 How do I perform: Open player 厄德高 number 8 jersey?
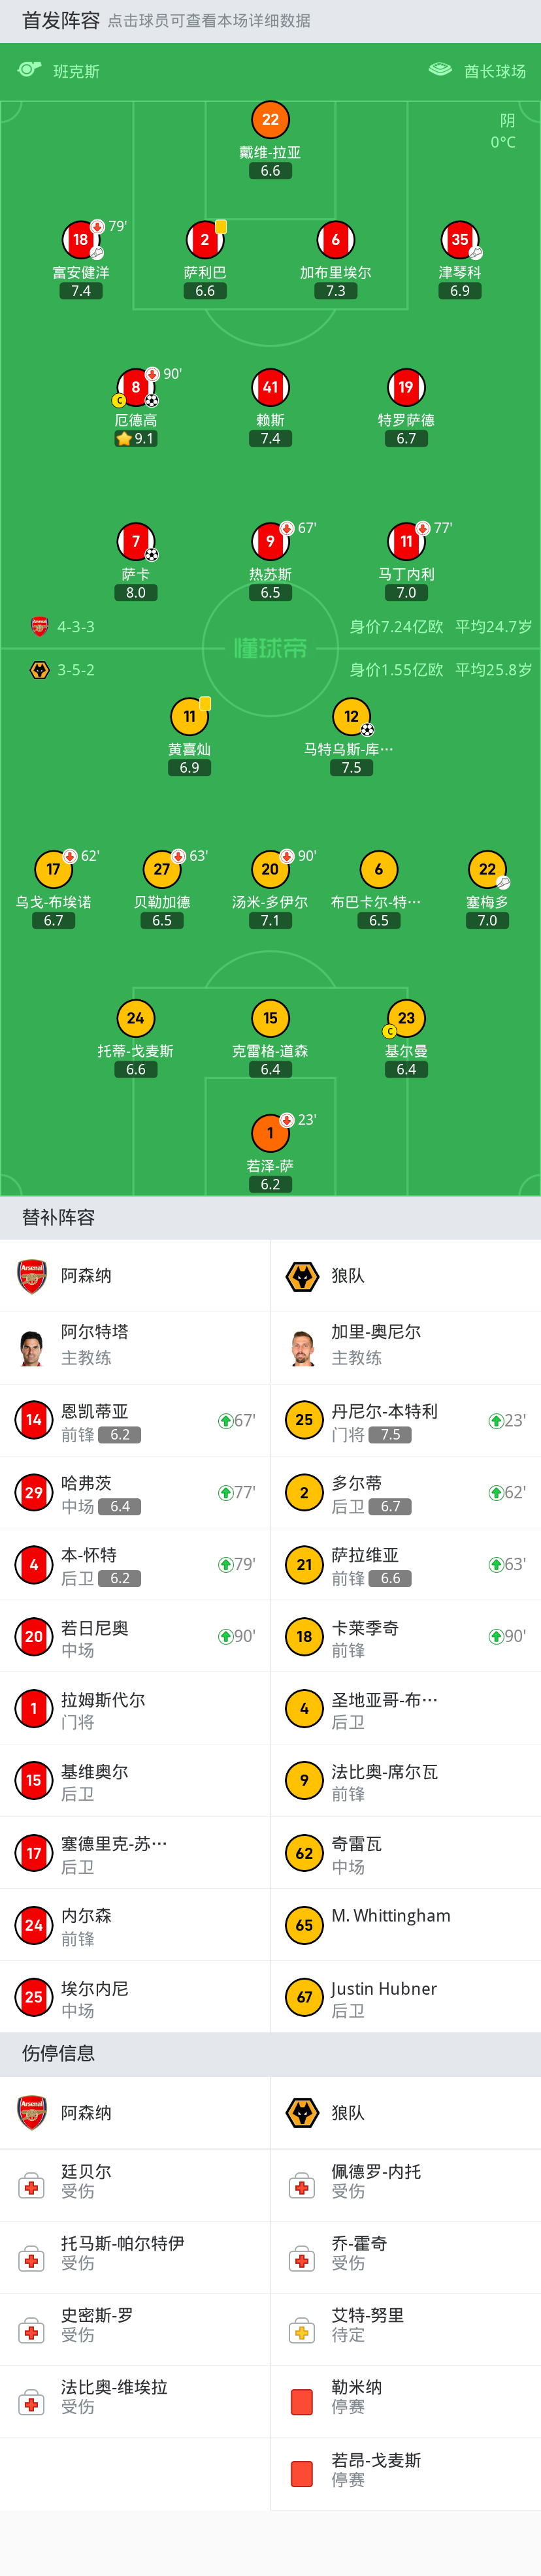136,387
